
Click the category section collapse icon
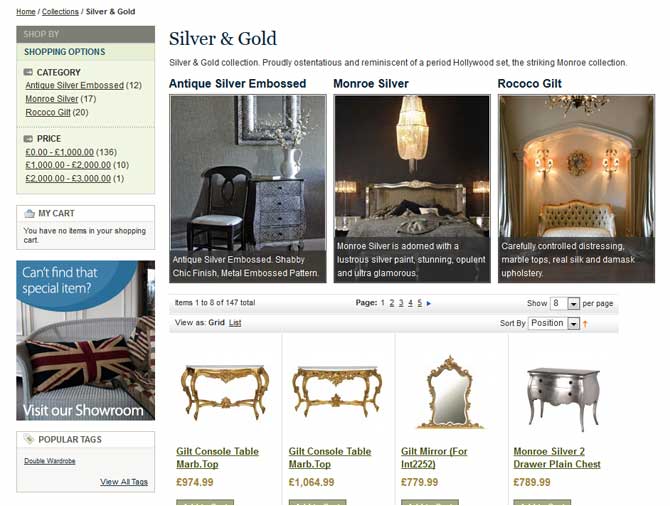[28, 72]
